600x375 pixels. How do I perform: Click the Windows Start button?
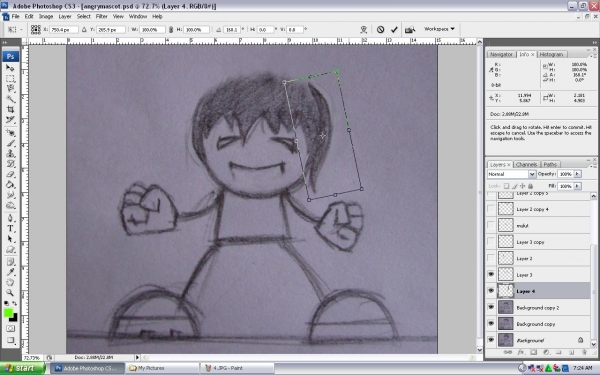23,368
